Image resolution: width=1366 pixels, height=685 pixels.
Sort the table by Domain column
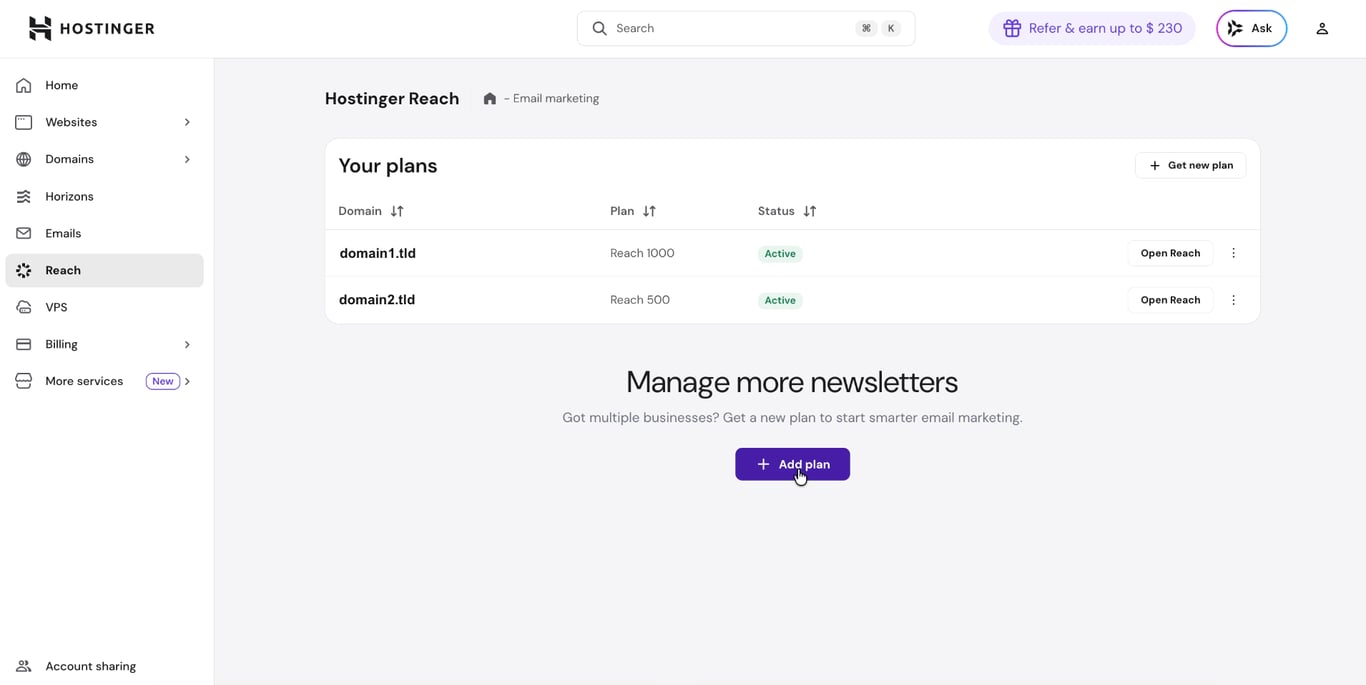396,211
